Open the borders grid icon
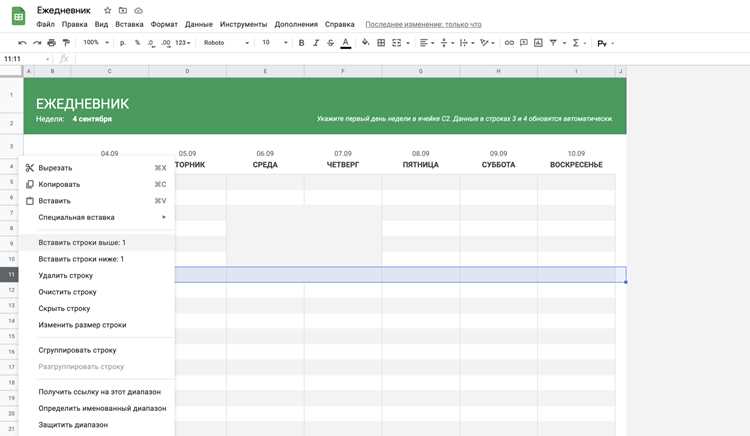Viewport: 750px width, 436px height. coord(381,43)
